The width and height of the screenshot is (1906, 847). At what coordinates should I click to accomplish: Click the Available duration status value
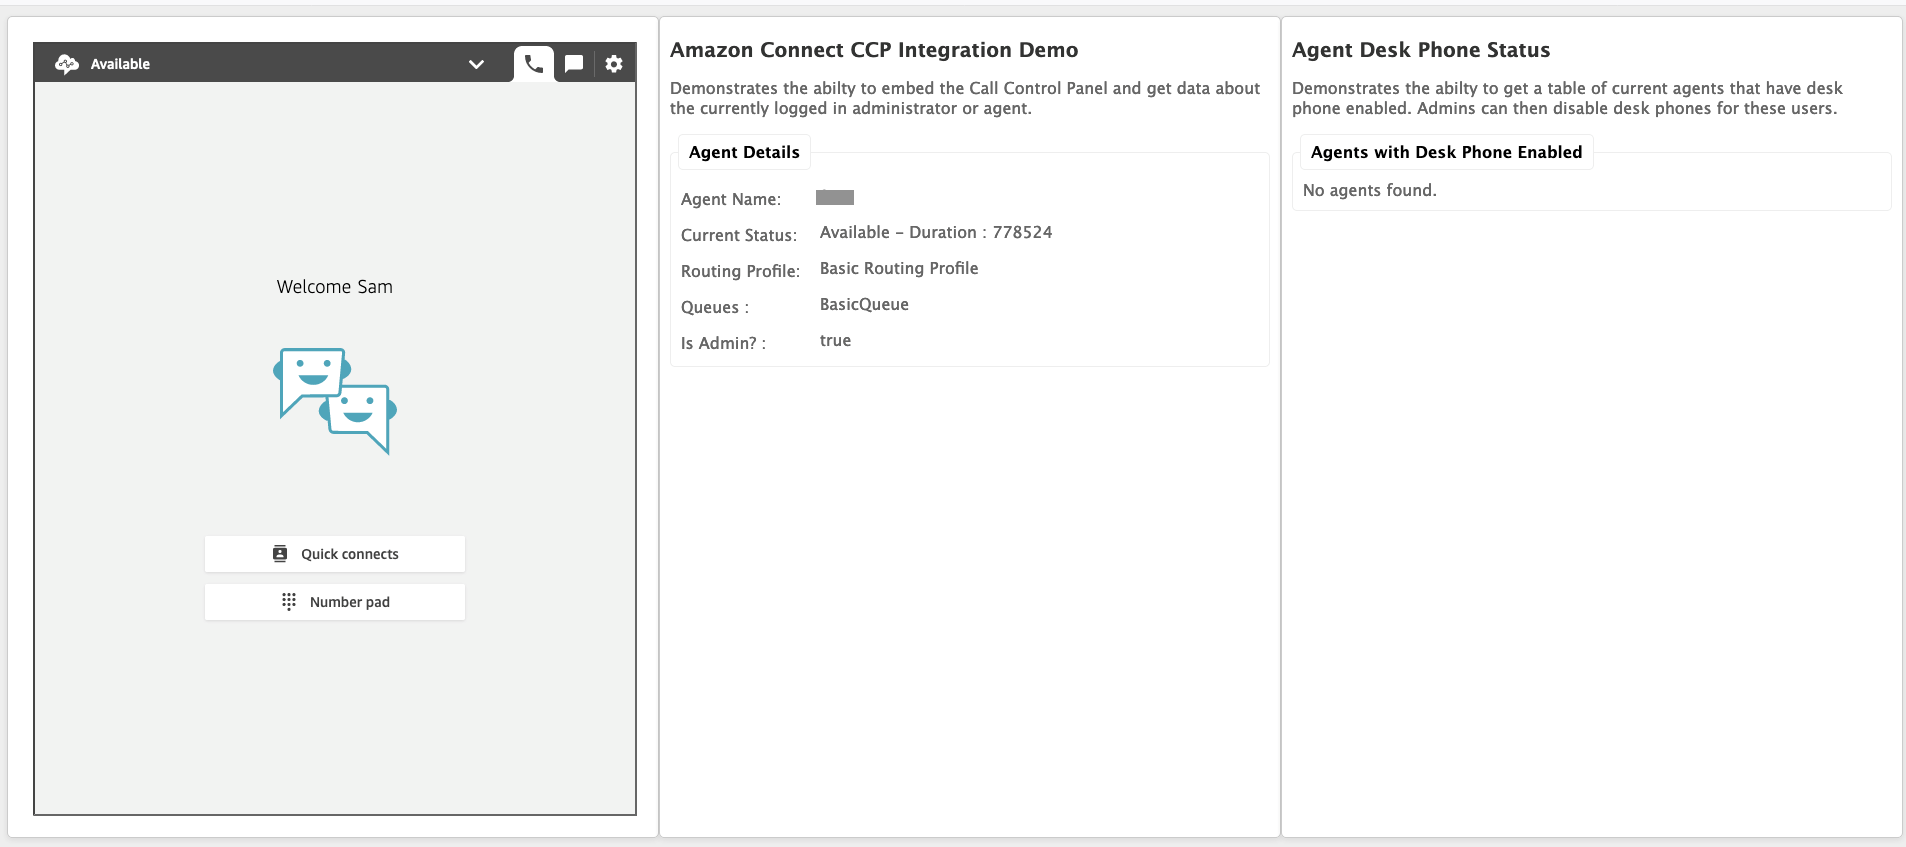click(936, 232)
